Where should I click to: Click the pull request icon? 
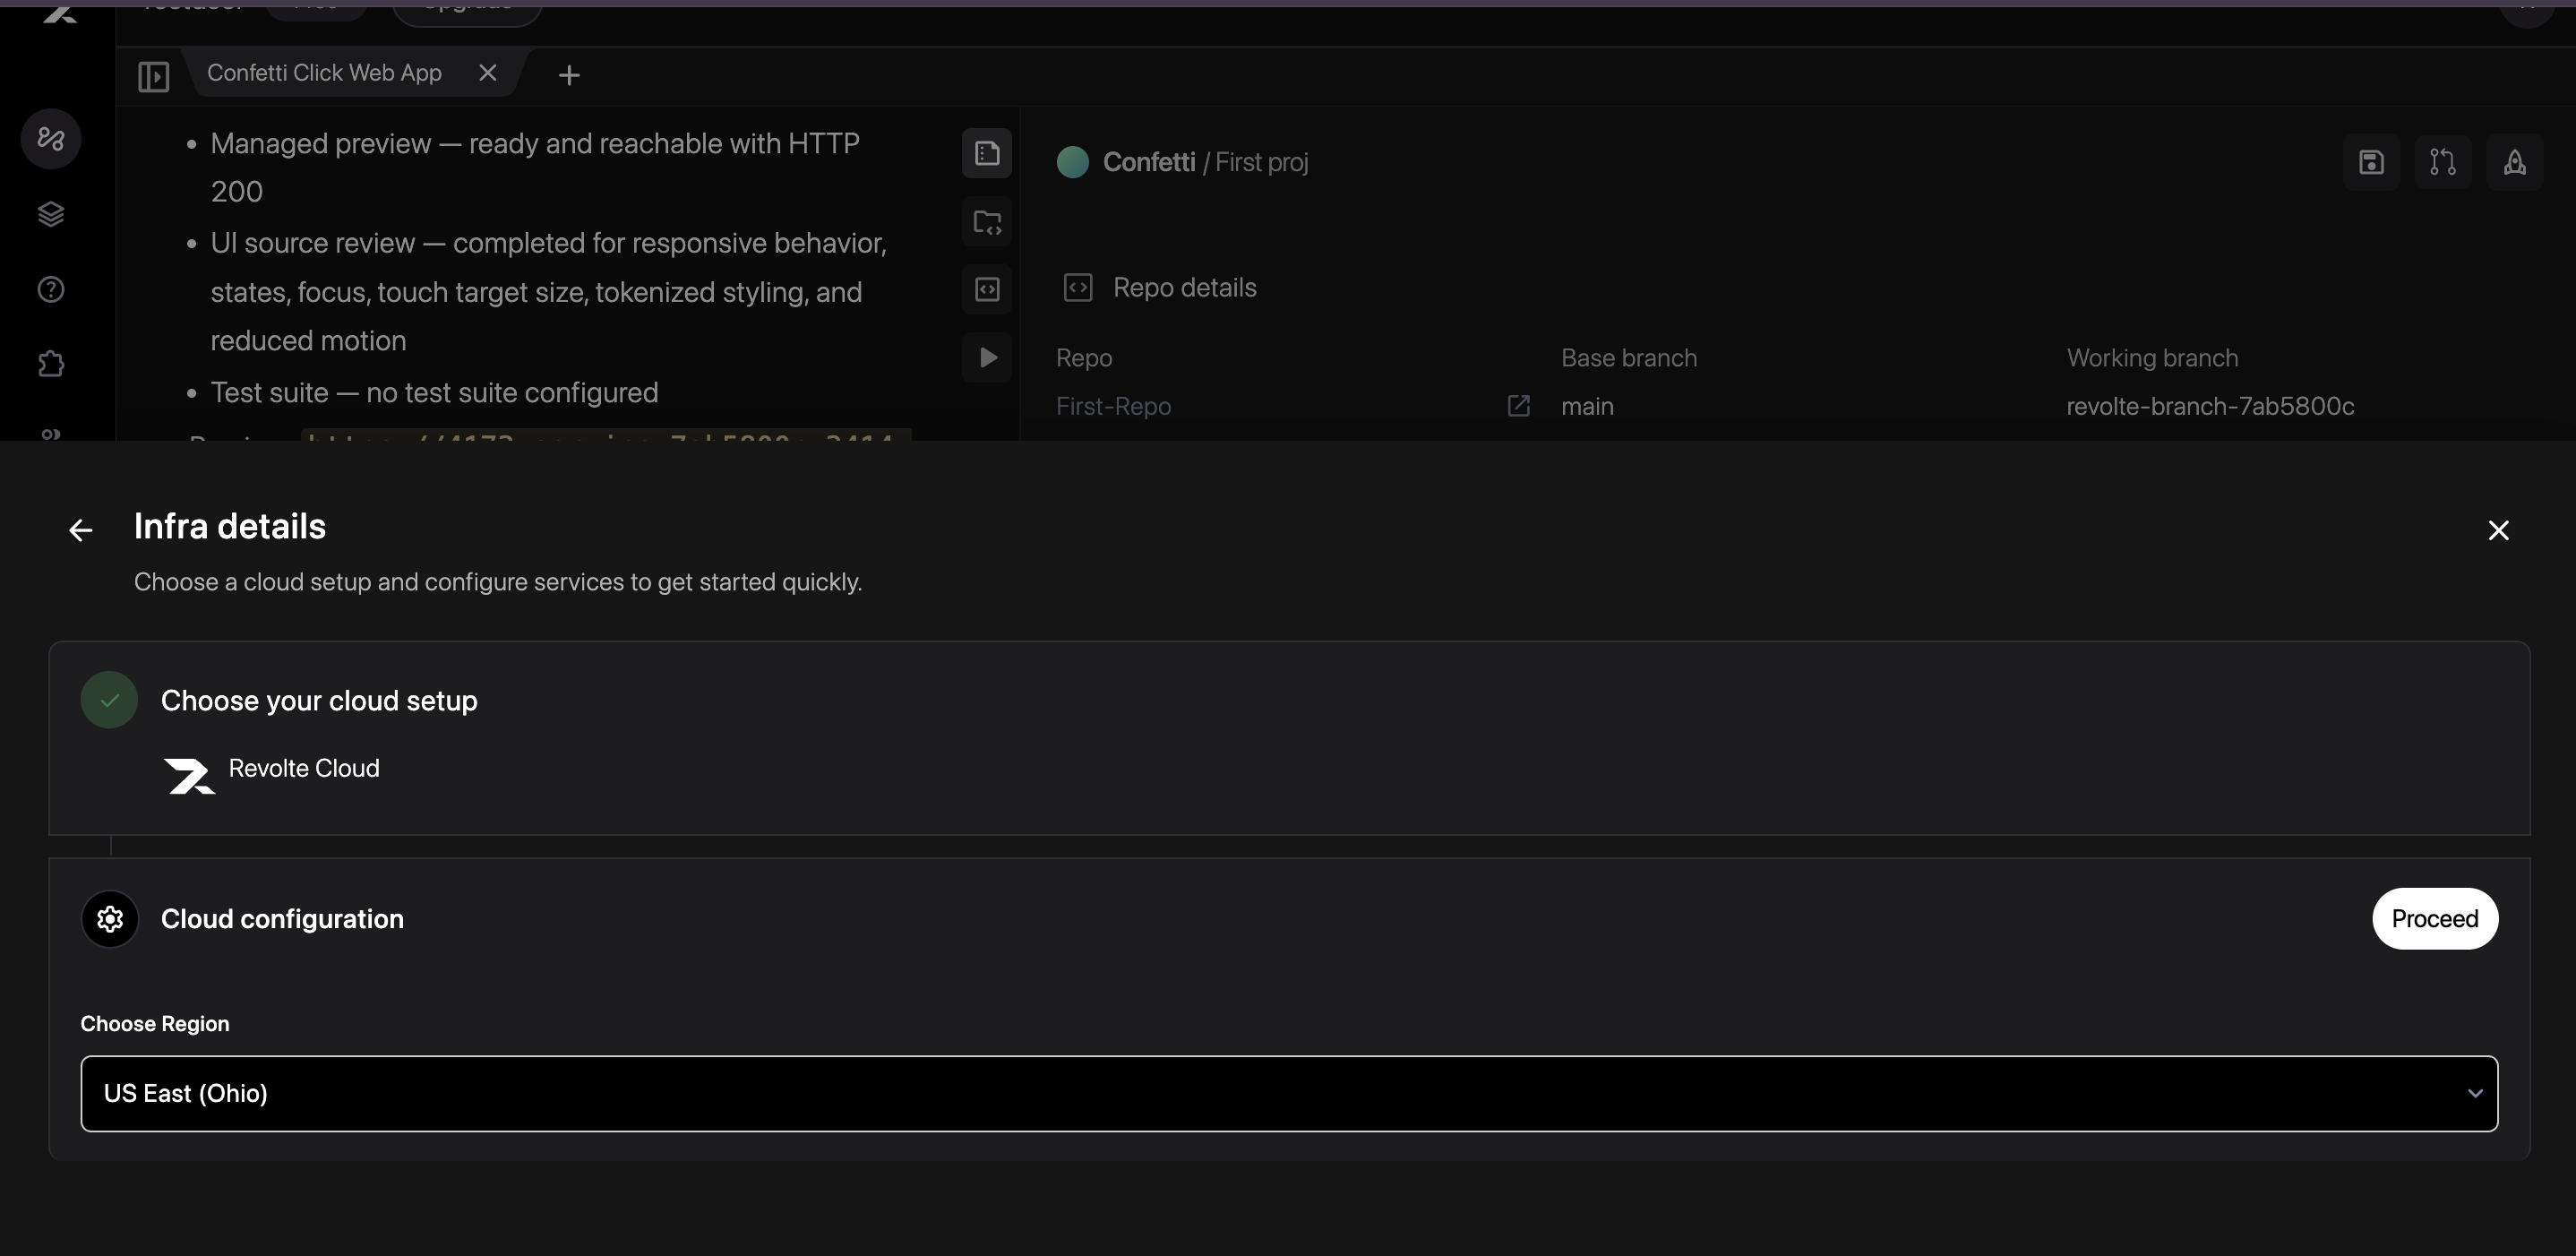pos(2443,162)
